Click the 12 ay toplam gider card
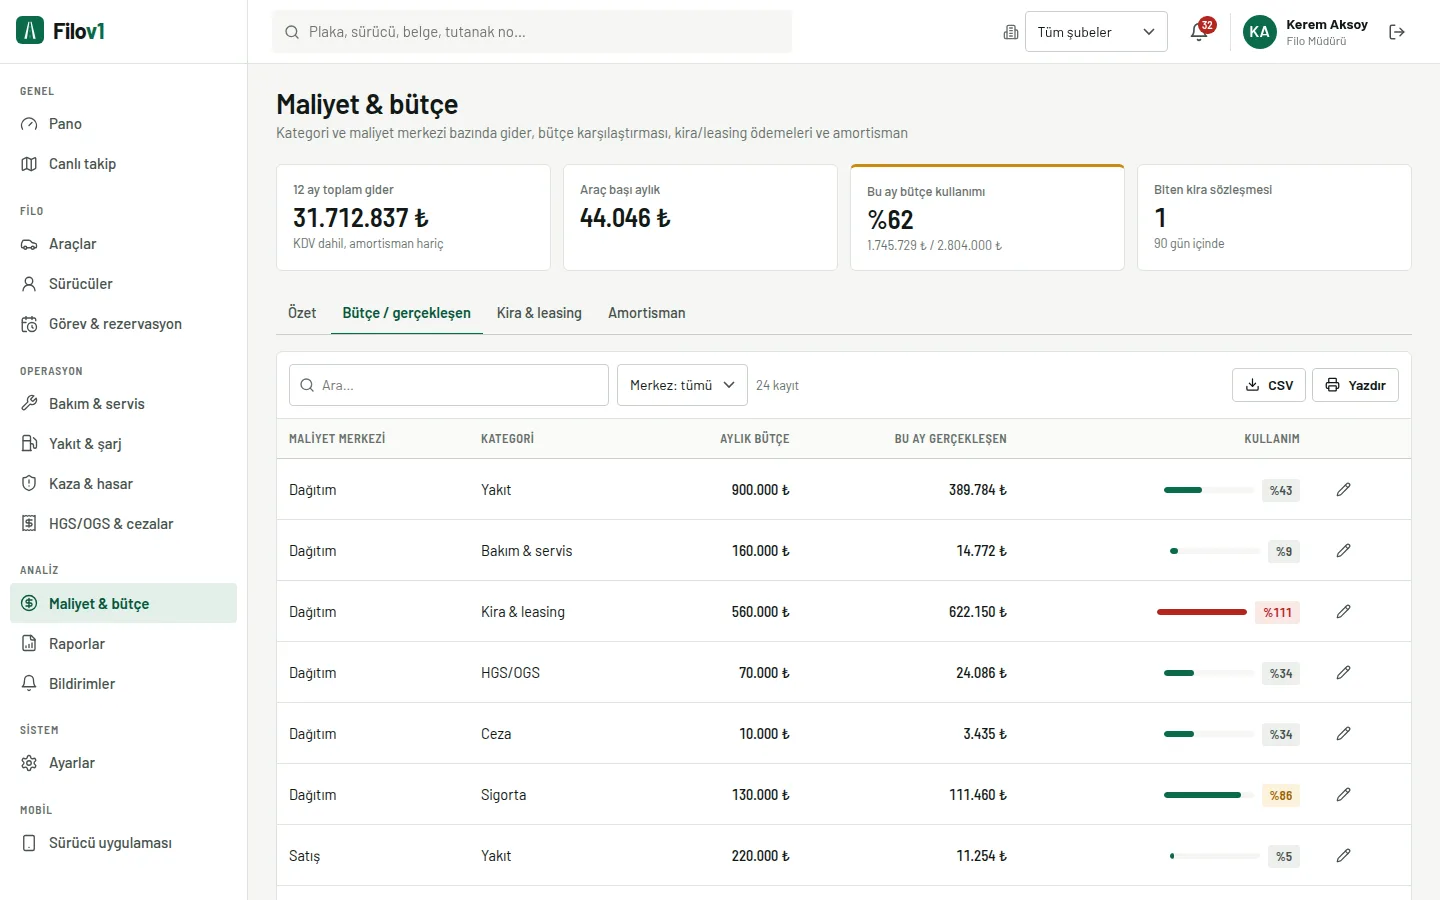Screen dimensions: 1440x900 [413, 217]
